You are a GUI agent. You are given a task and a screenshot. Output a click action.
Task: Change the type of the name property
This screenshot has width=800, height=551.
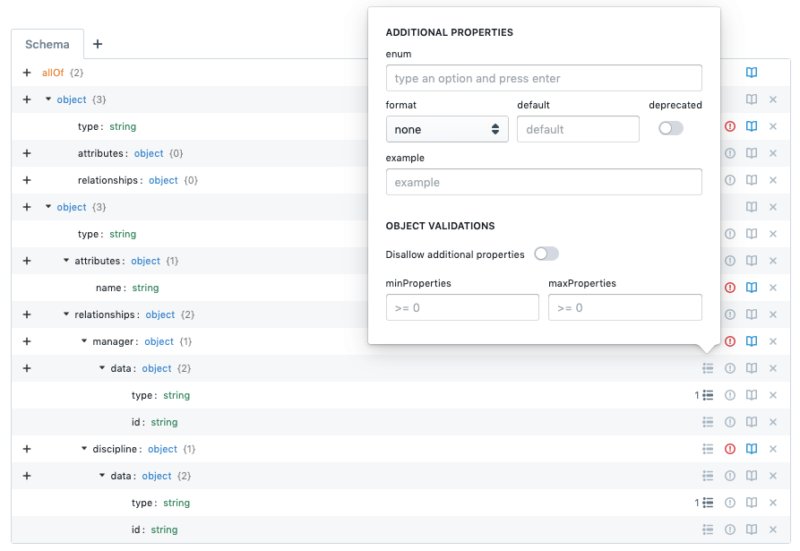coord(145,288)
